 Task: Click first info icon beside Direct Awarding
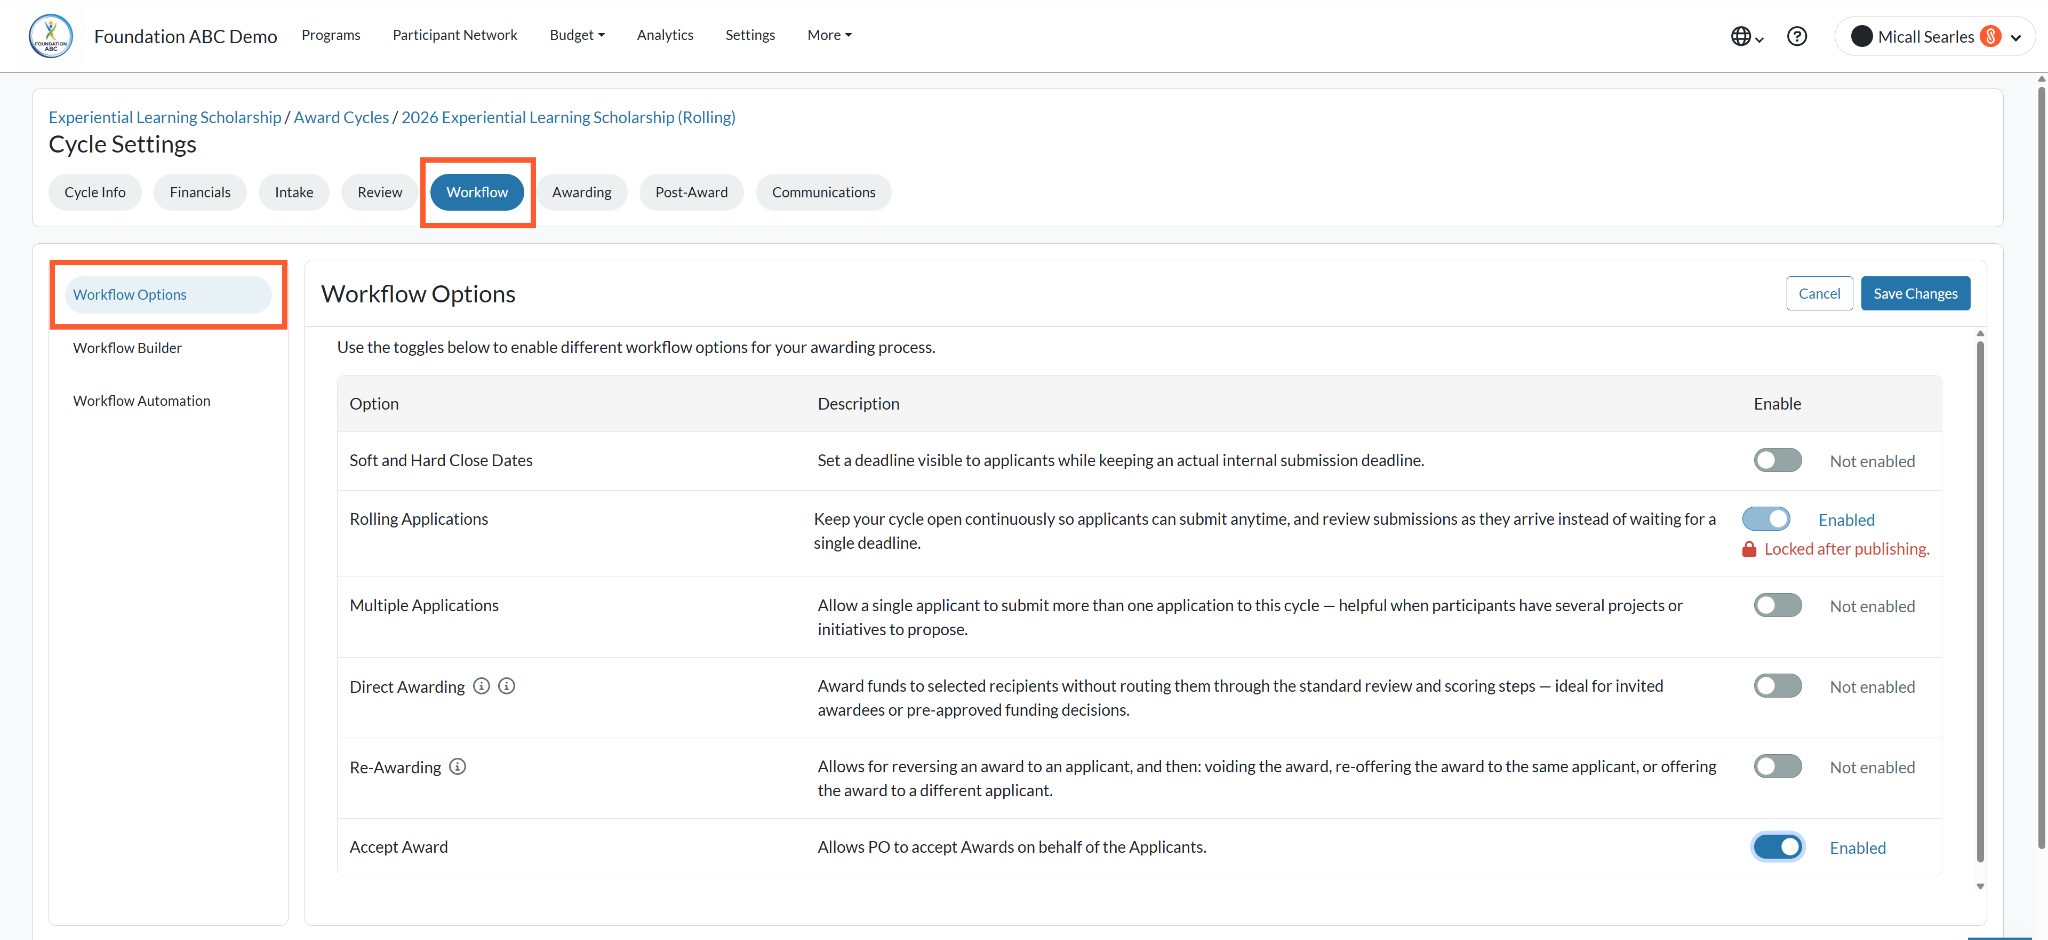[481, 686]
